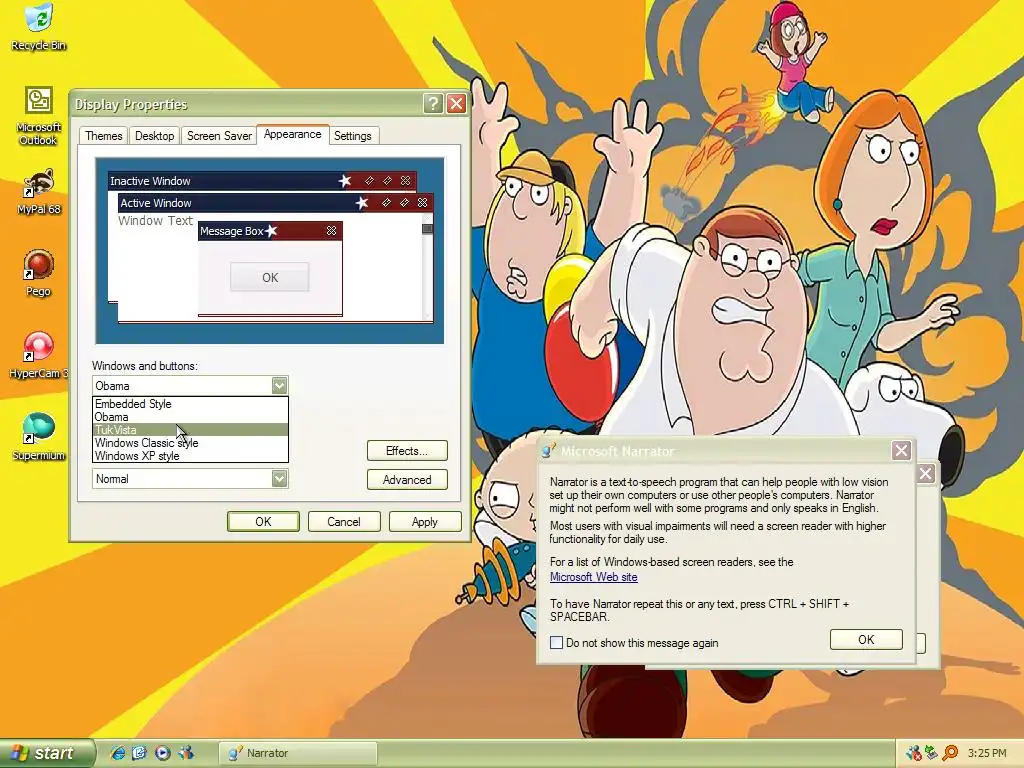Choose TukVista from the style list
Viewport: 1024px width, 768px height.
190,430
